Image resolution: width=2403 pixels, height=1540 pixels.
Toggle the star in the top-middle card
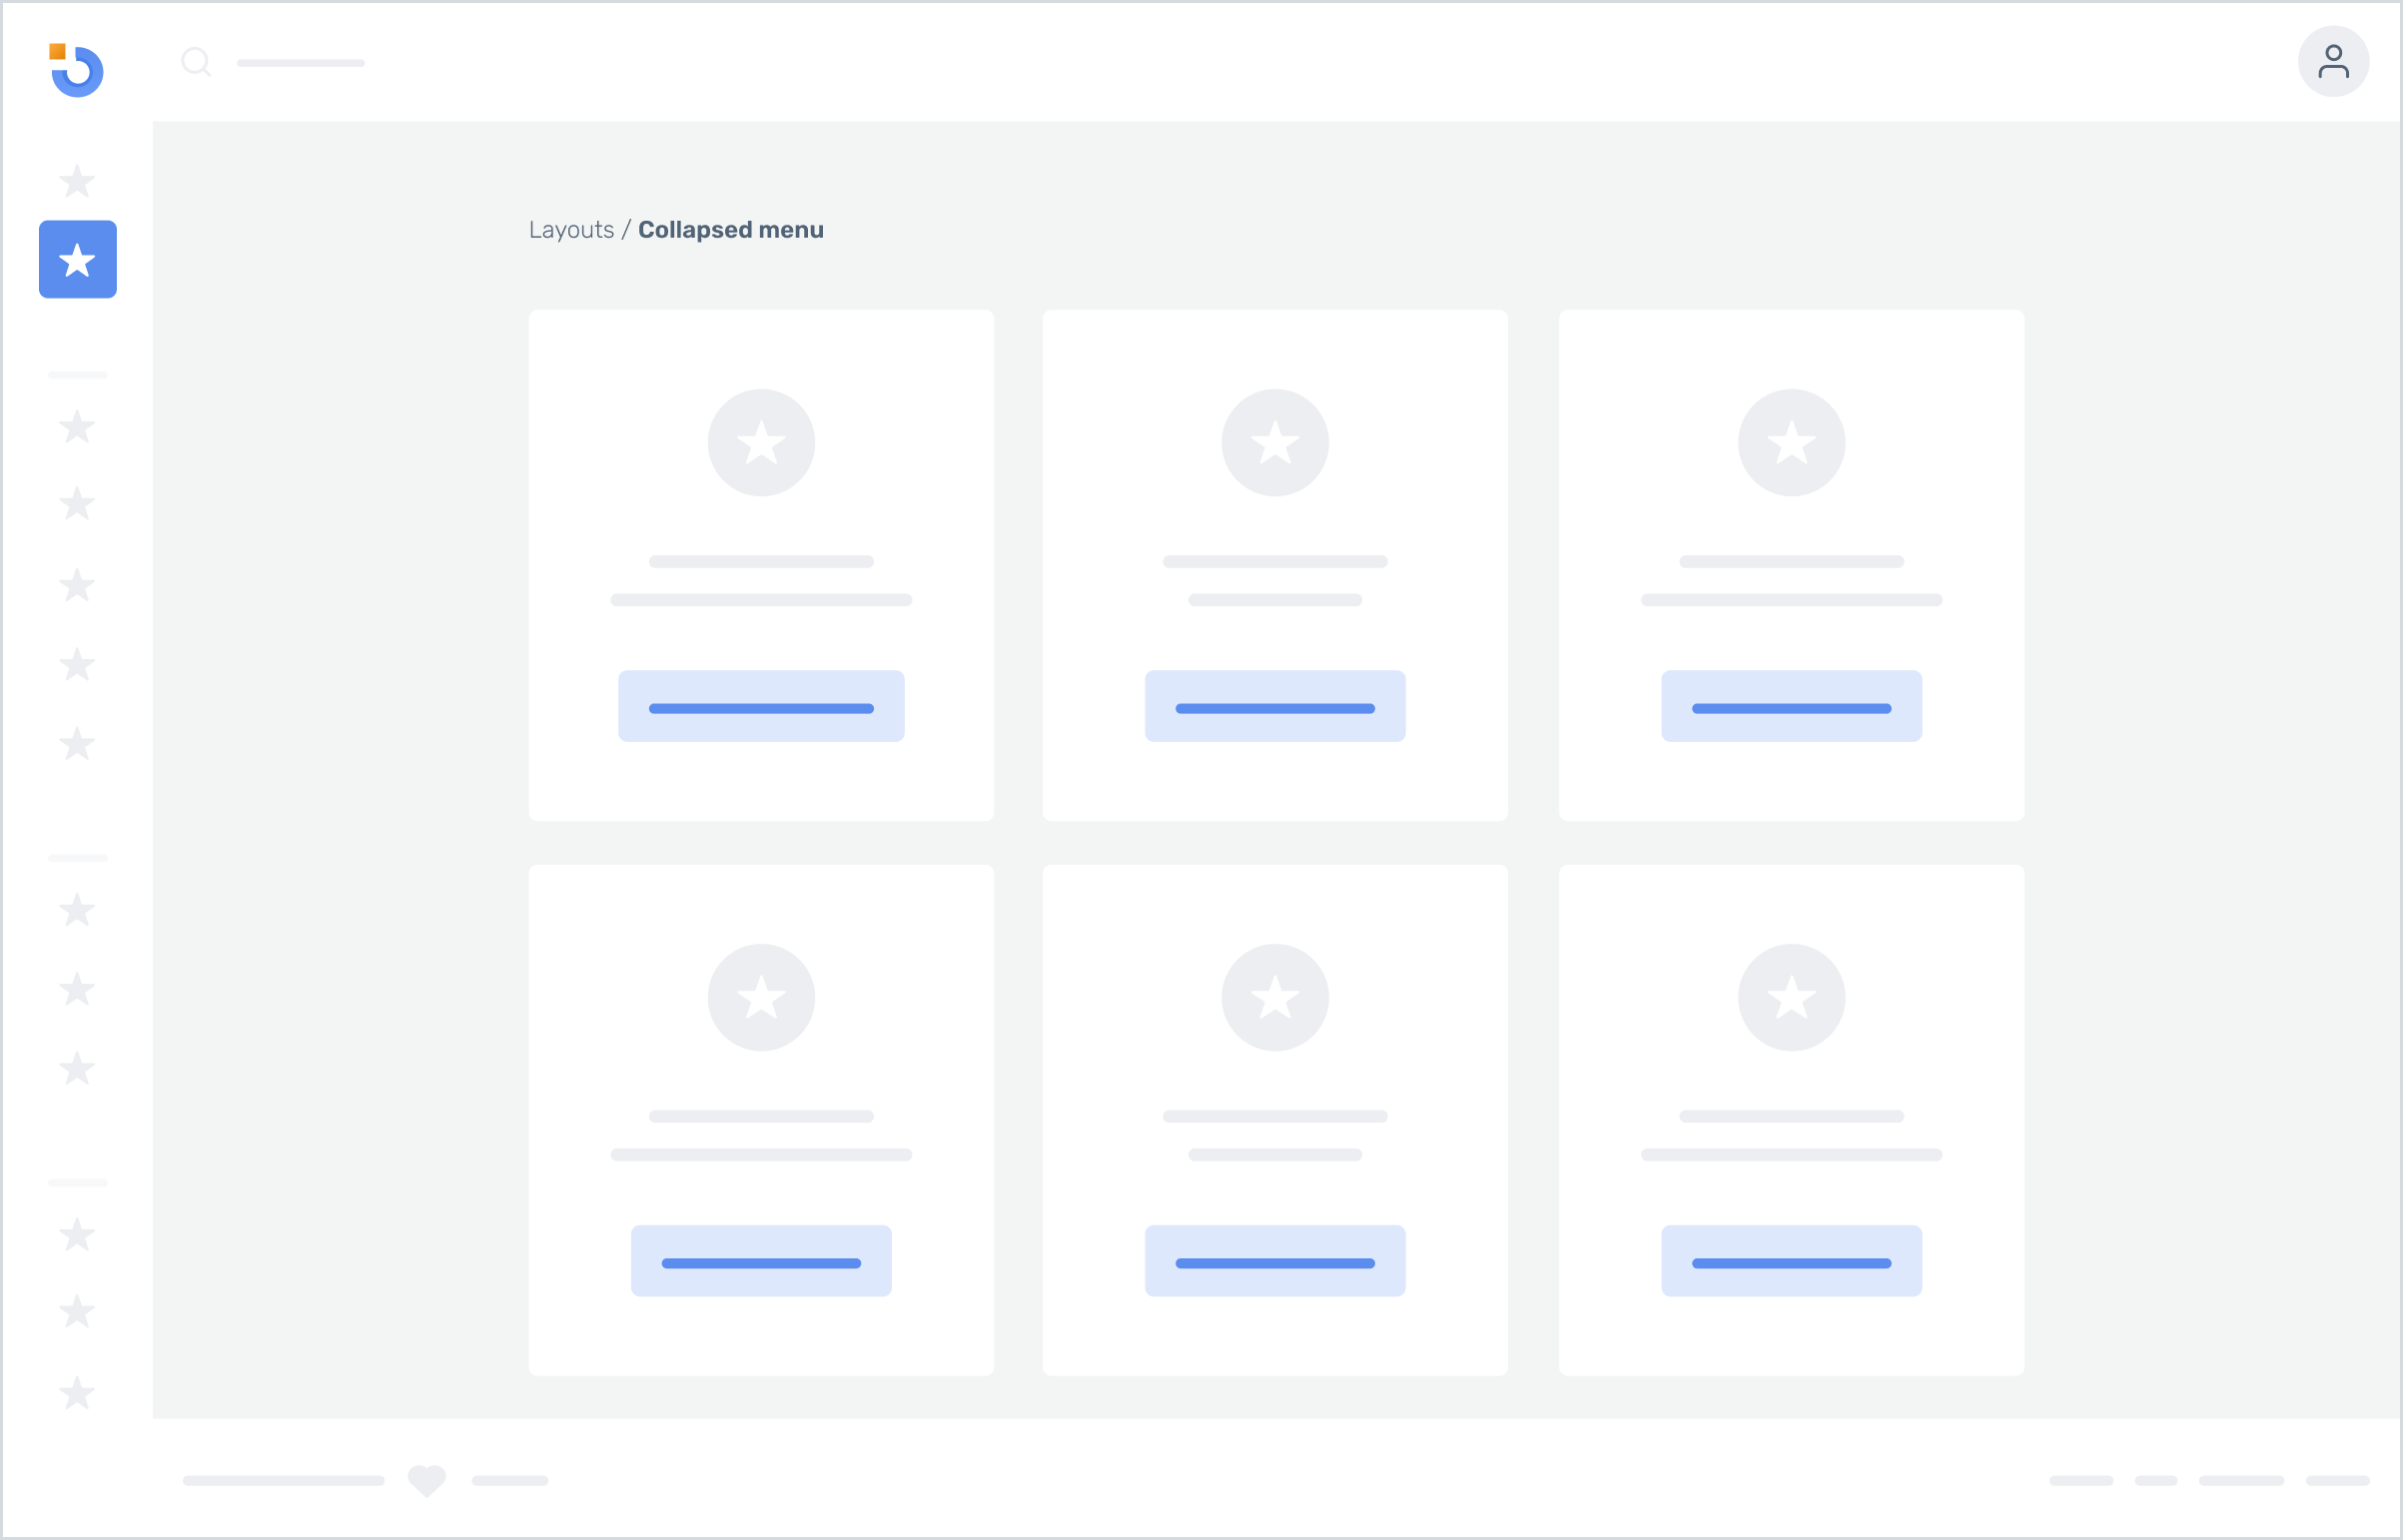[1274, 442]
